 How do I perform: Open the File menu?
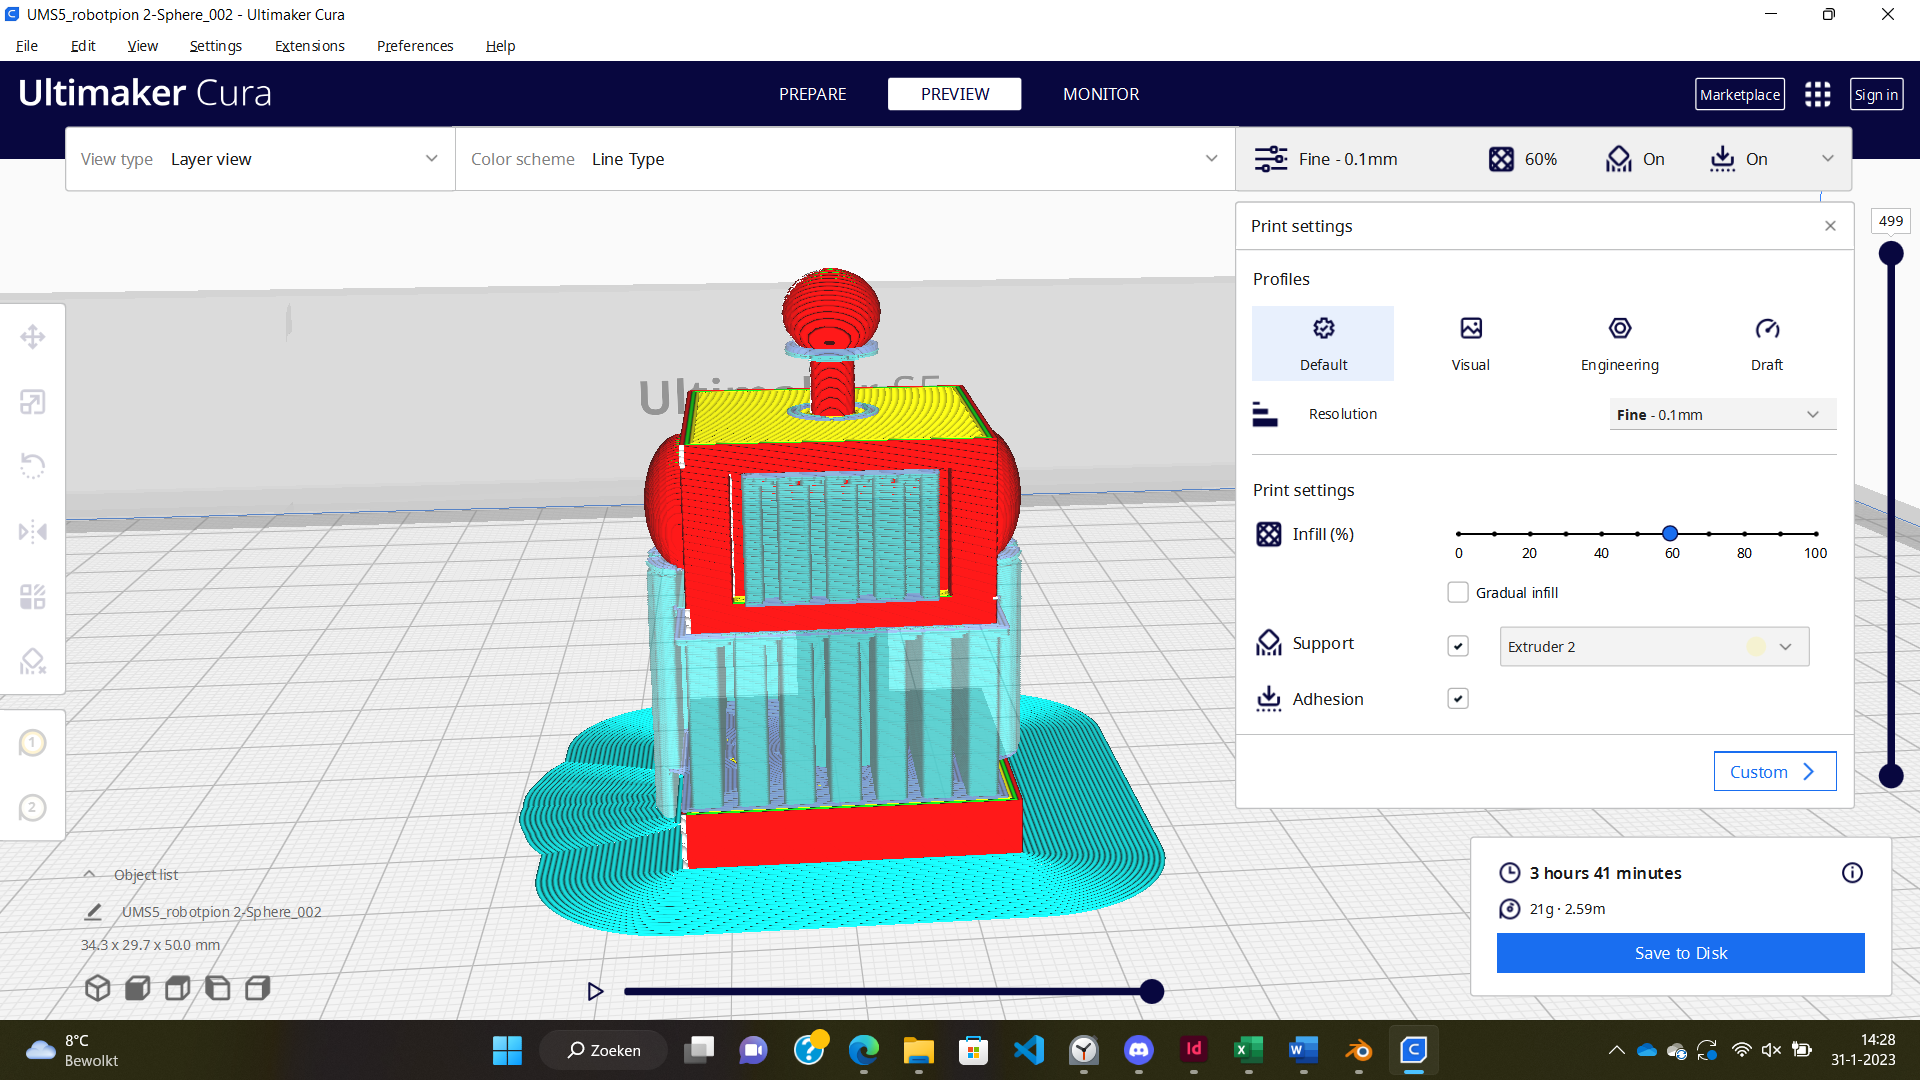[x=27, y=46]
